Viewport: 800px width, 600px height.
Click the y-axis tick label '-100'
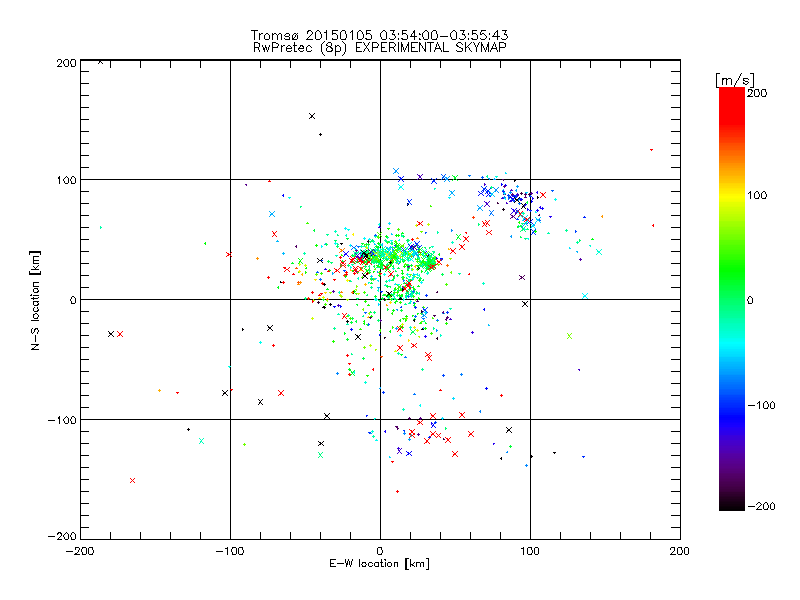coord(62,420)
